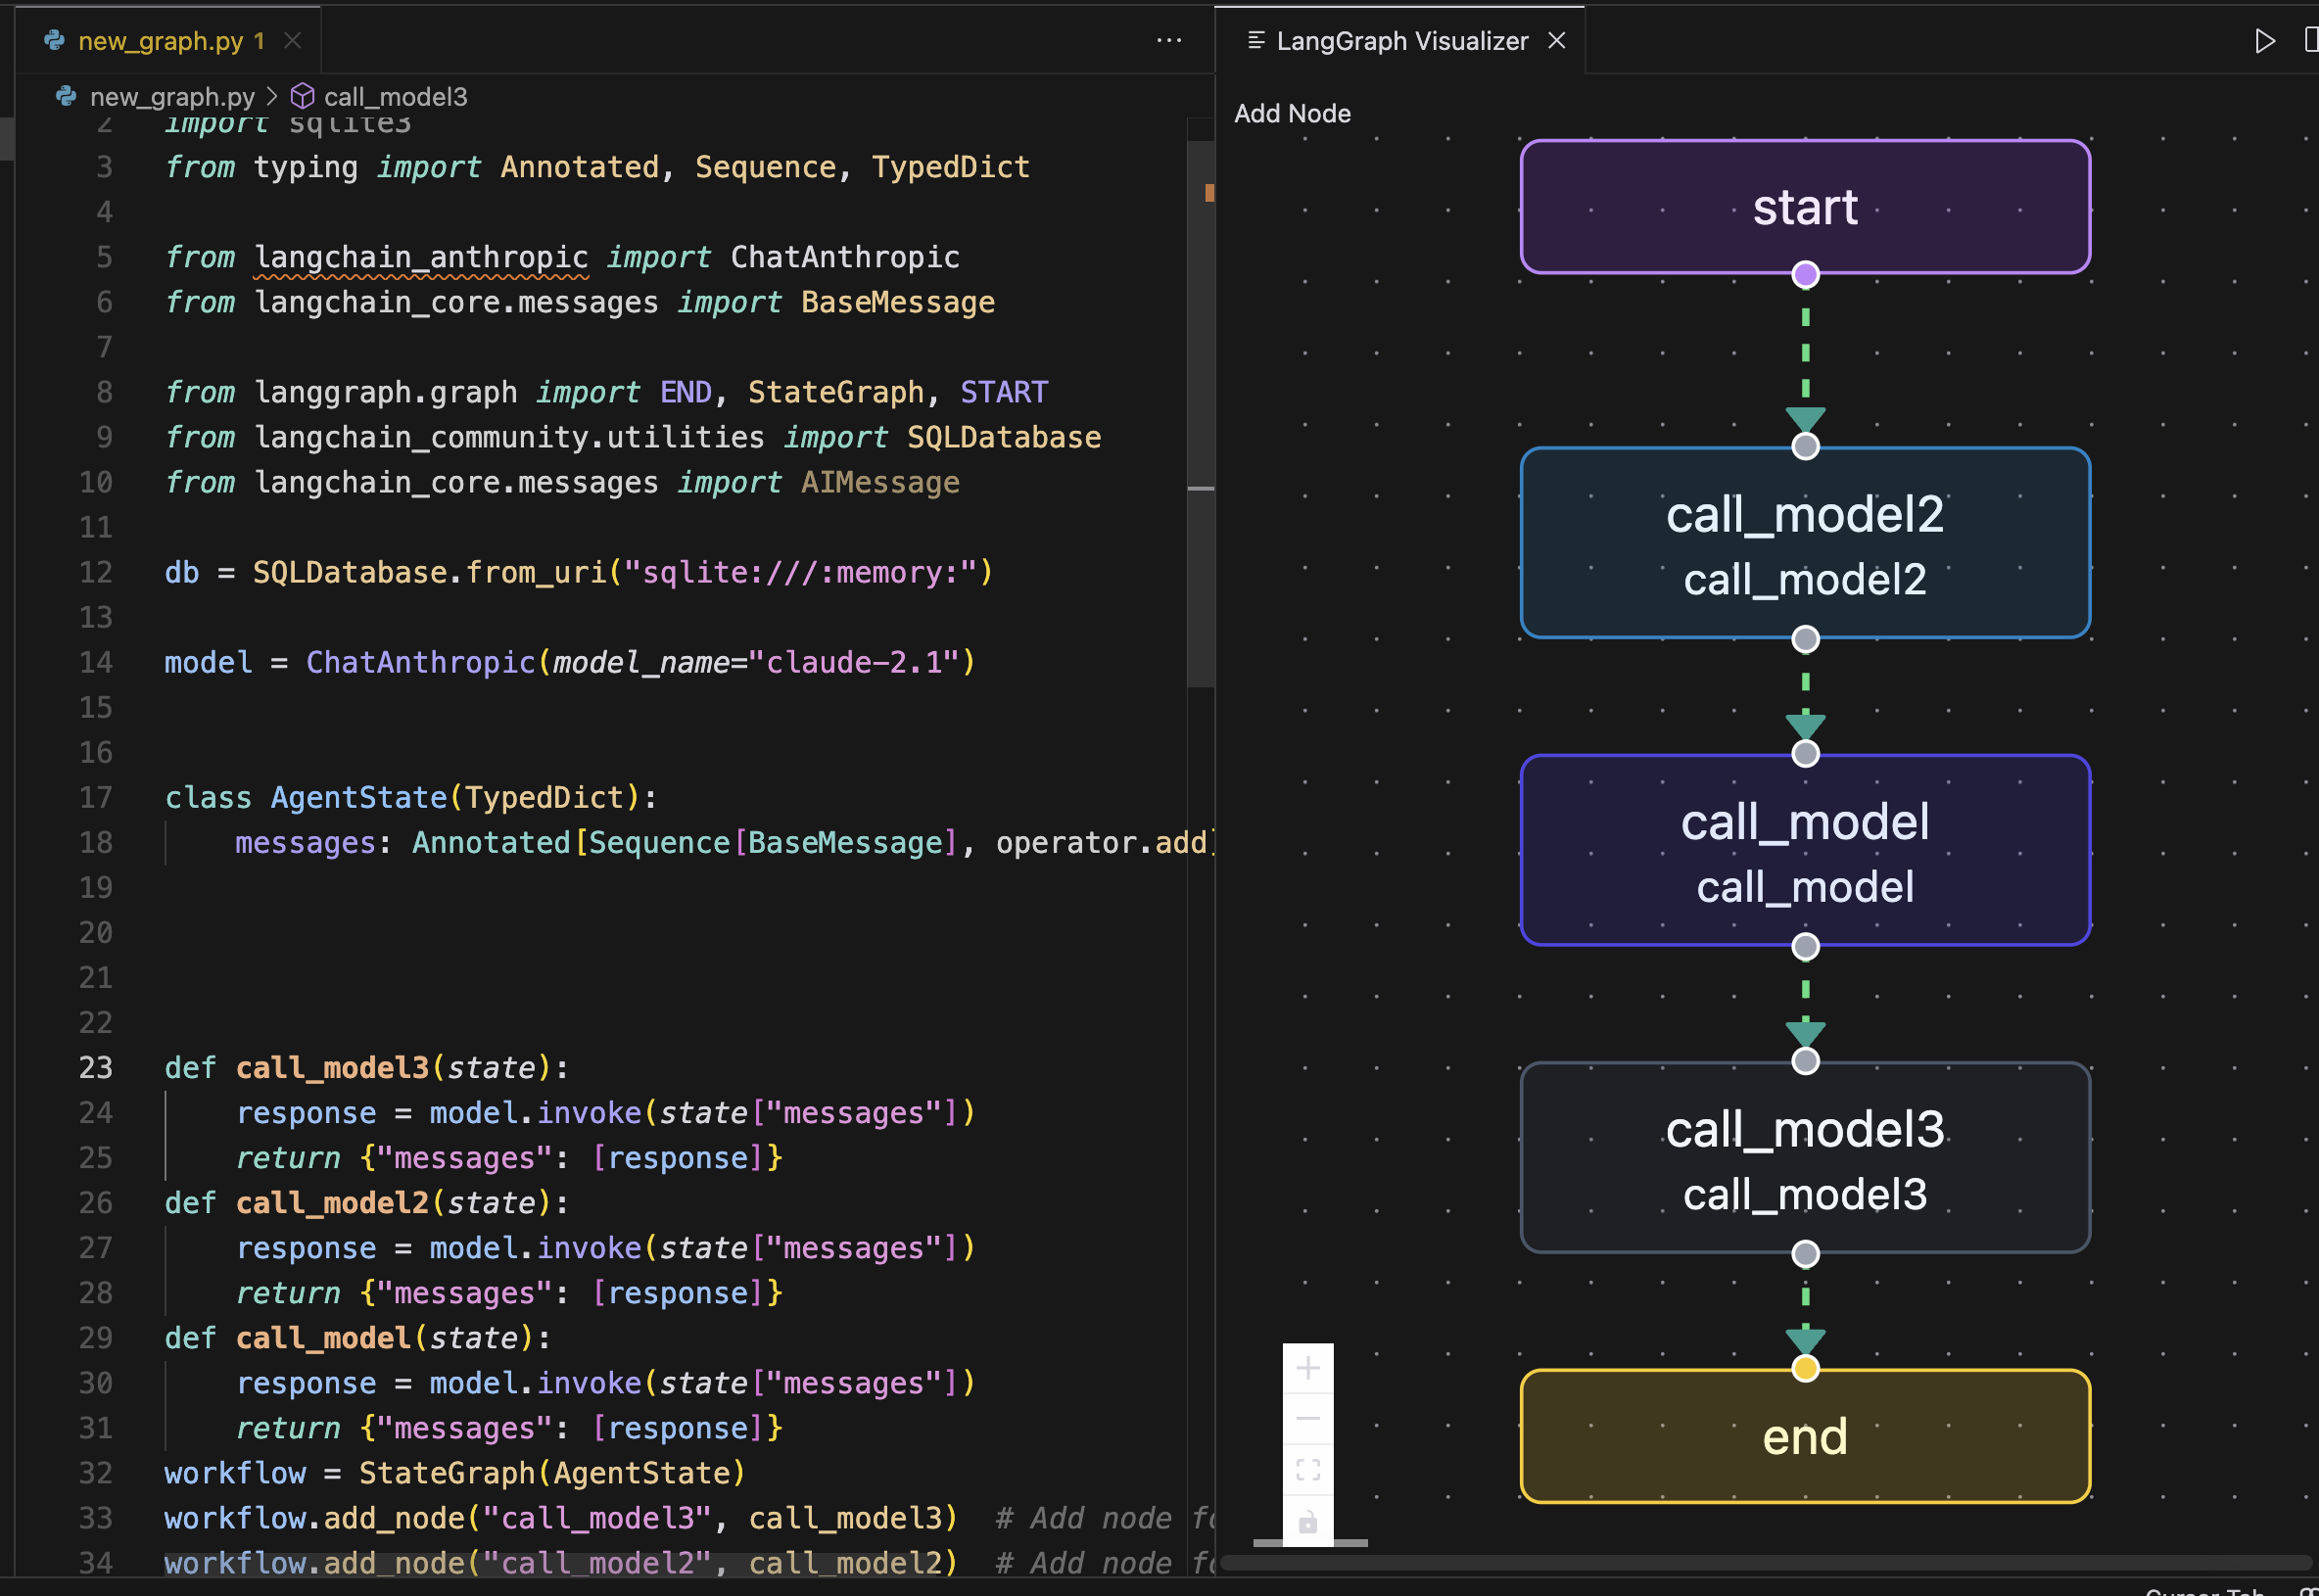Click 'AgentState' class name on line 17

pos(358,797)
